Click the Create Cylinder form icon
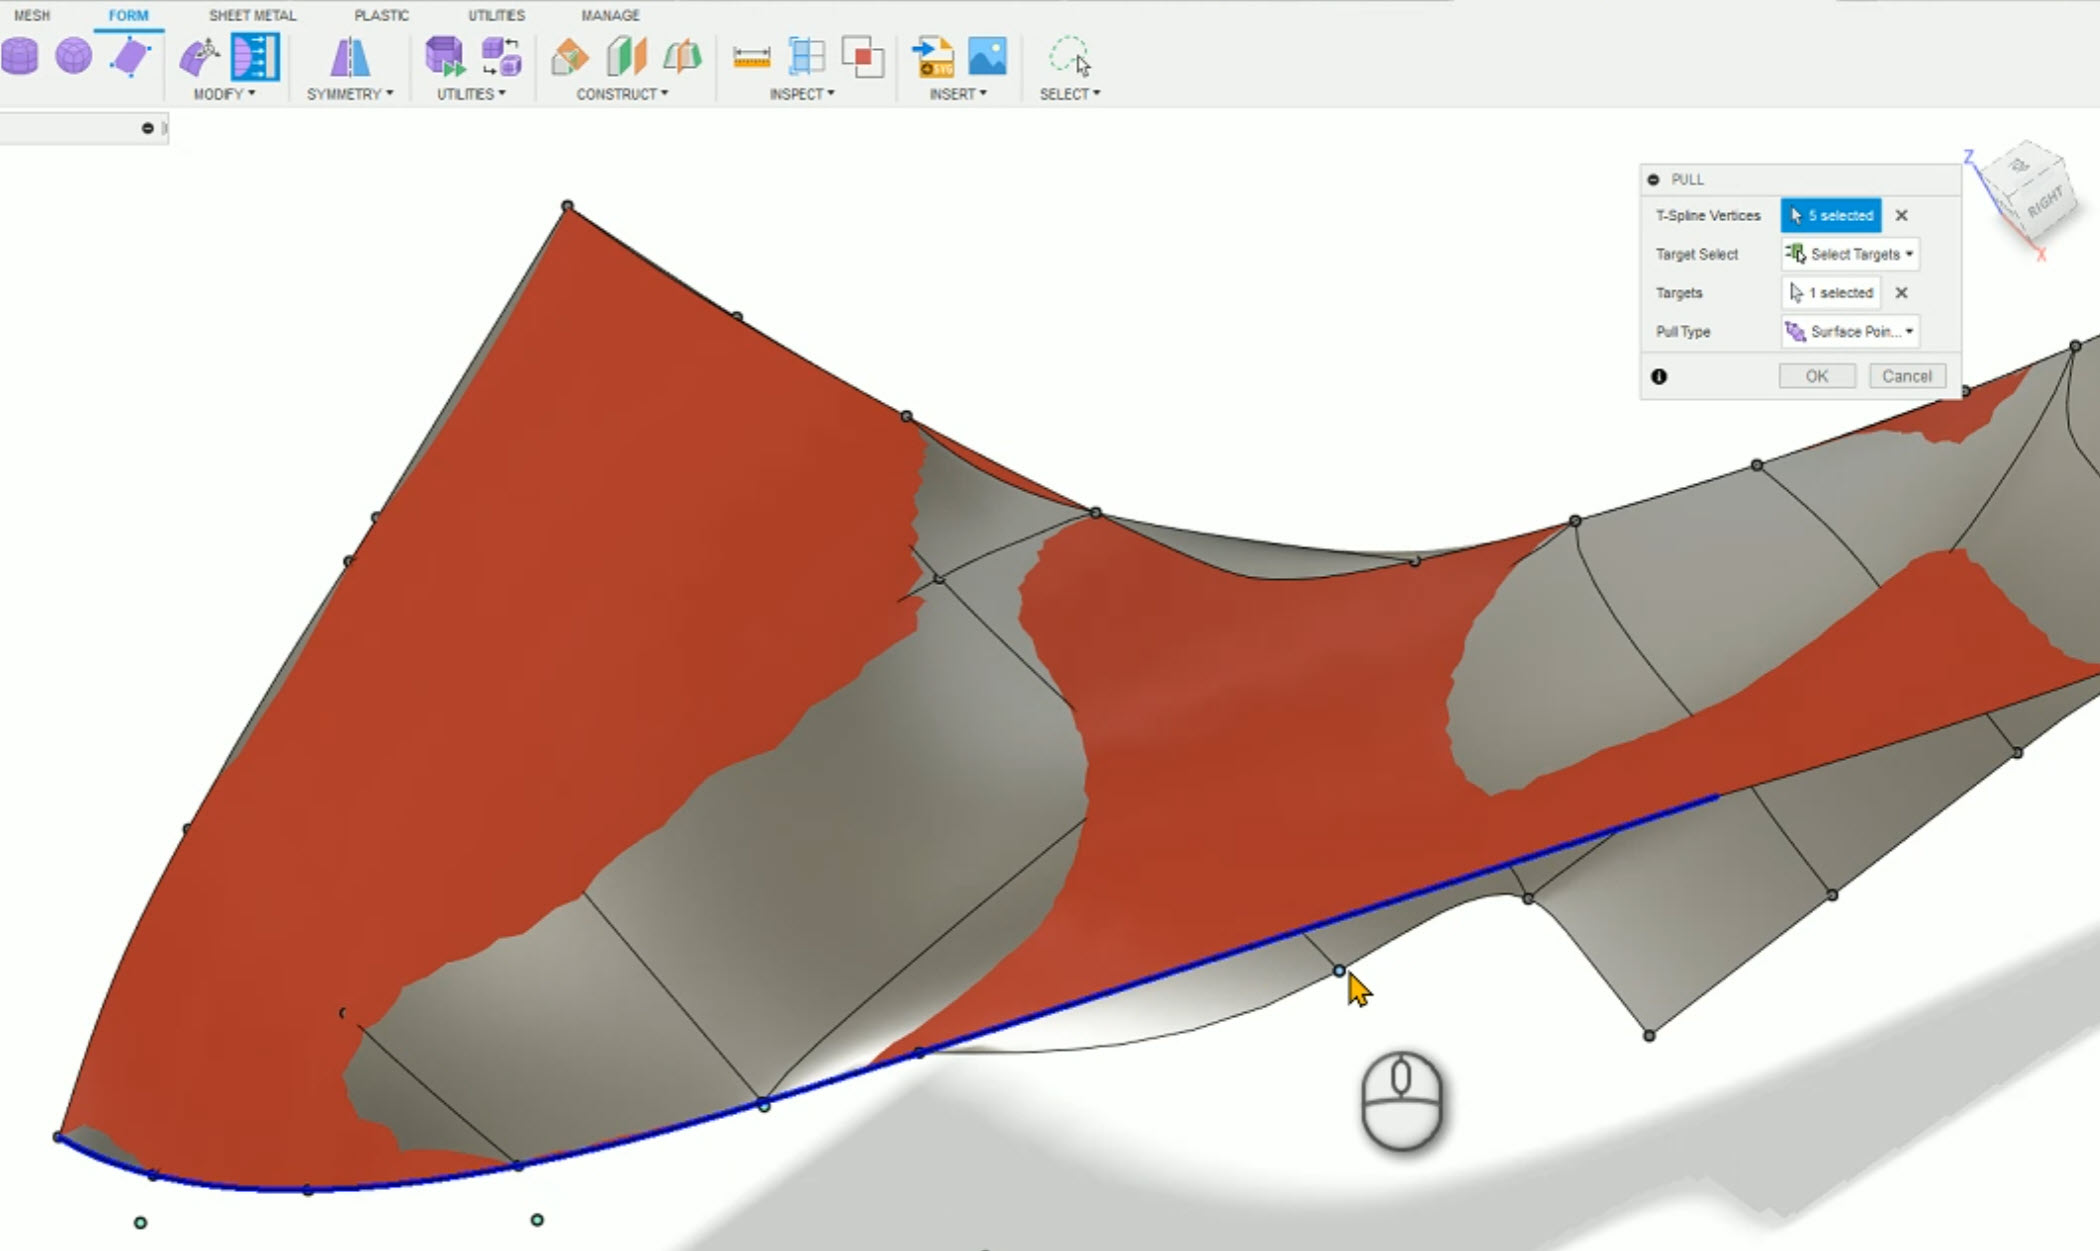2100x1251 pixels. click(20, 57)
